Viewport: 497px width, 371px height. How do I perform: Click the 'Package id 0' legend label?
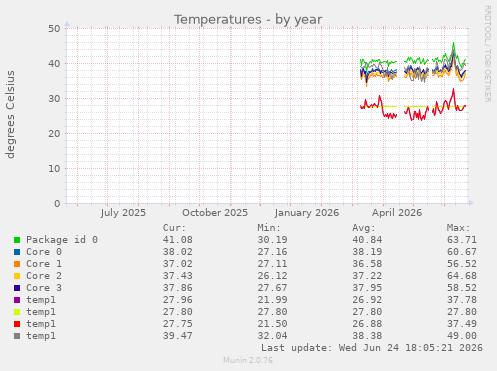(62, 240)
